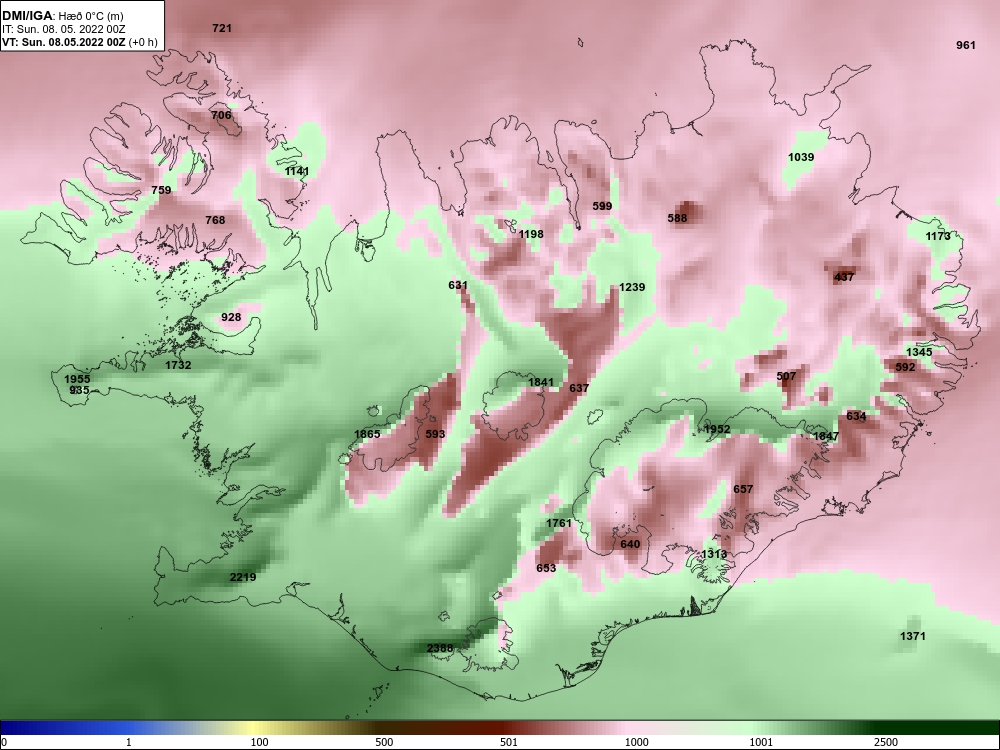Click the 507 height label

786,376
